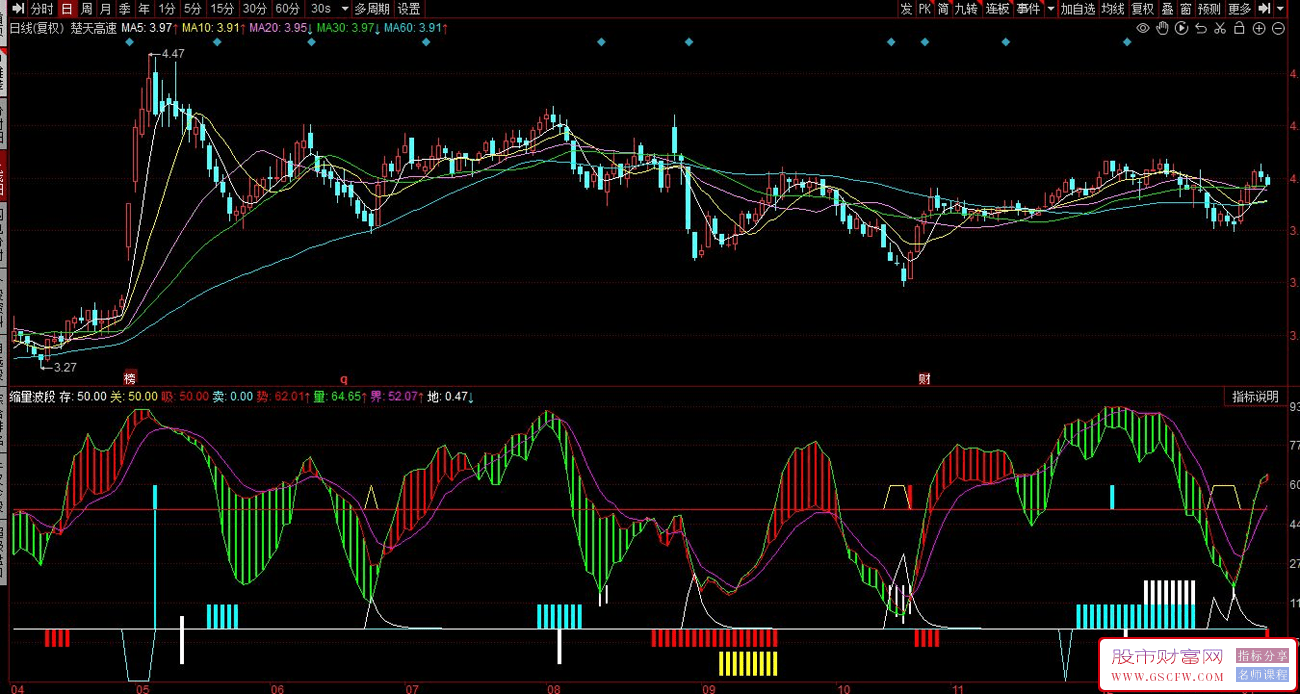1300x694 pixels.
Task: Toggle the chart lock icon
Action: point(1239,28)
